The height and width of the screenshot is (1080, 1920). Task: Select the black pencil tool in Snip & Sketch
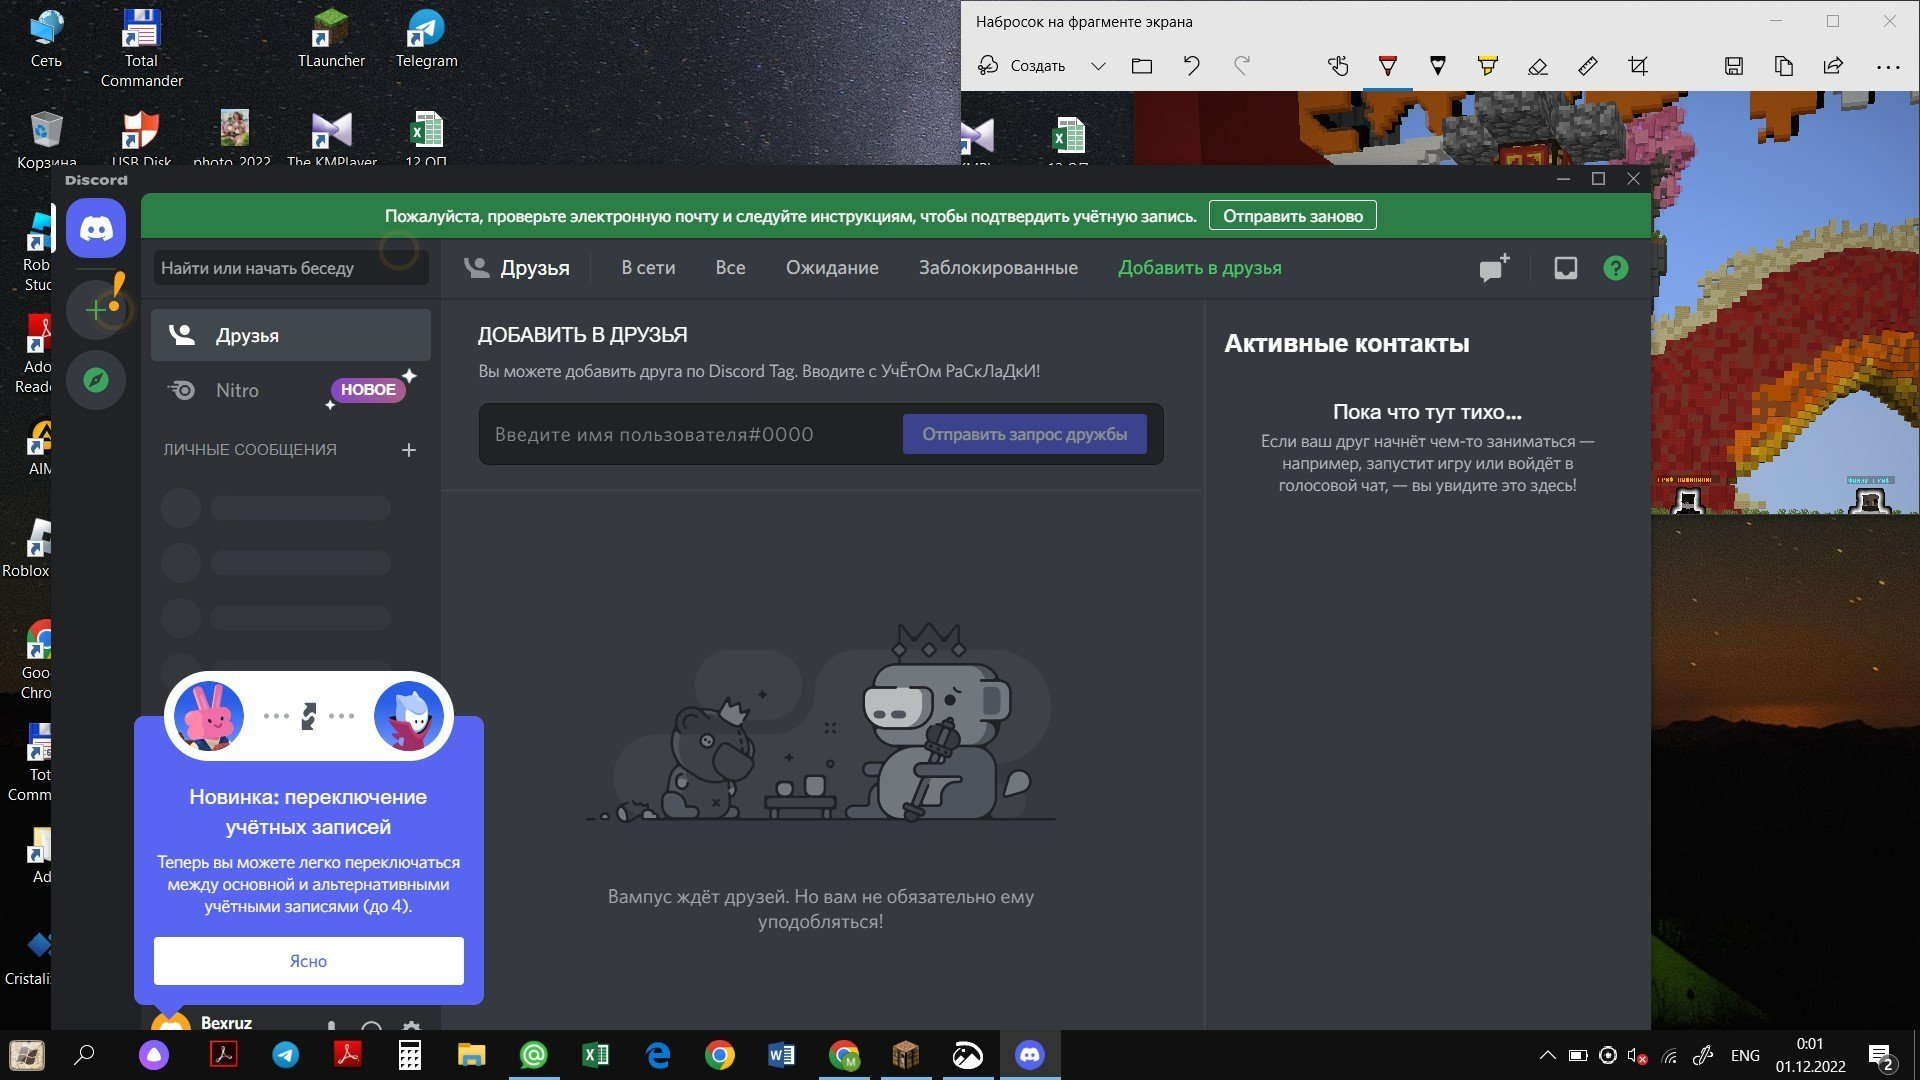pos(1438,66)
